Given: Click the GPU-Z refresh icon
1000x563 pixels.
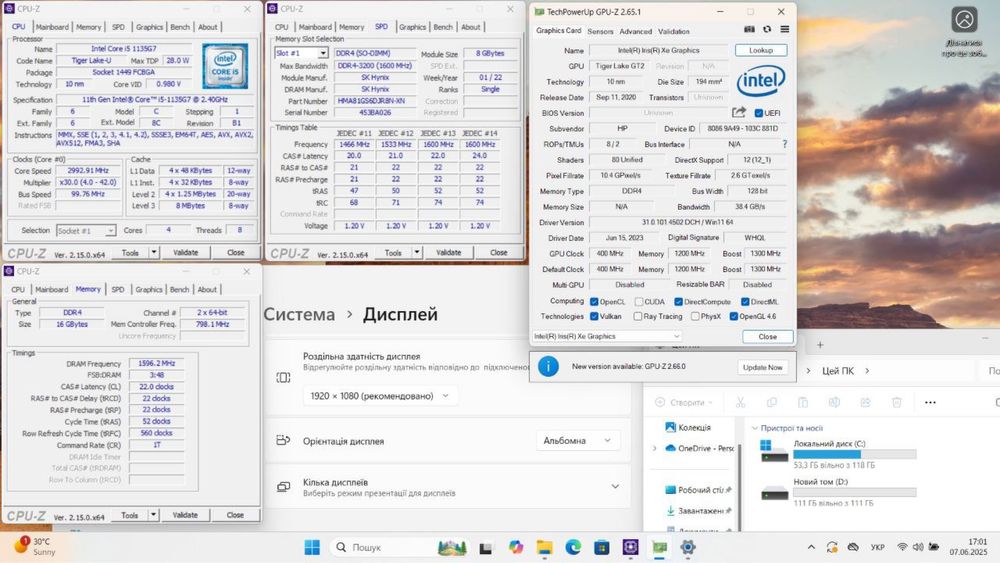Looking at the screenshot, I should (767, 29).
